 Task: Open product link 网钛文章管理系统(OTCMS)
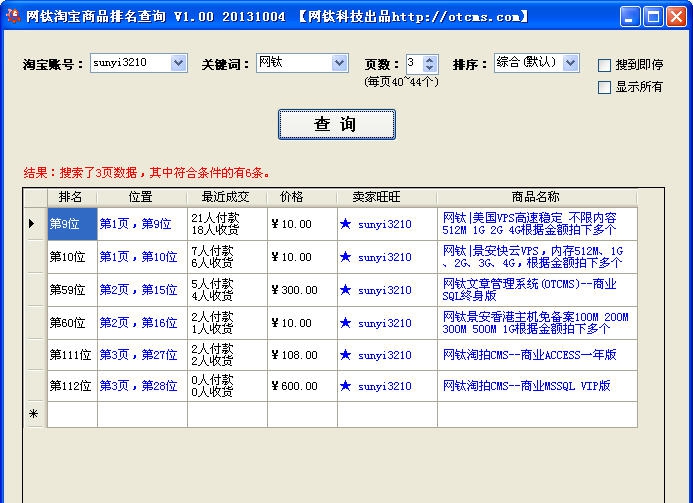click(529, 290)
